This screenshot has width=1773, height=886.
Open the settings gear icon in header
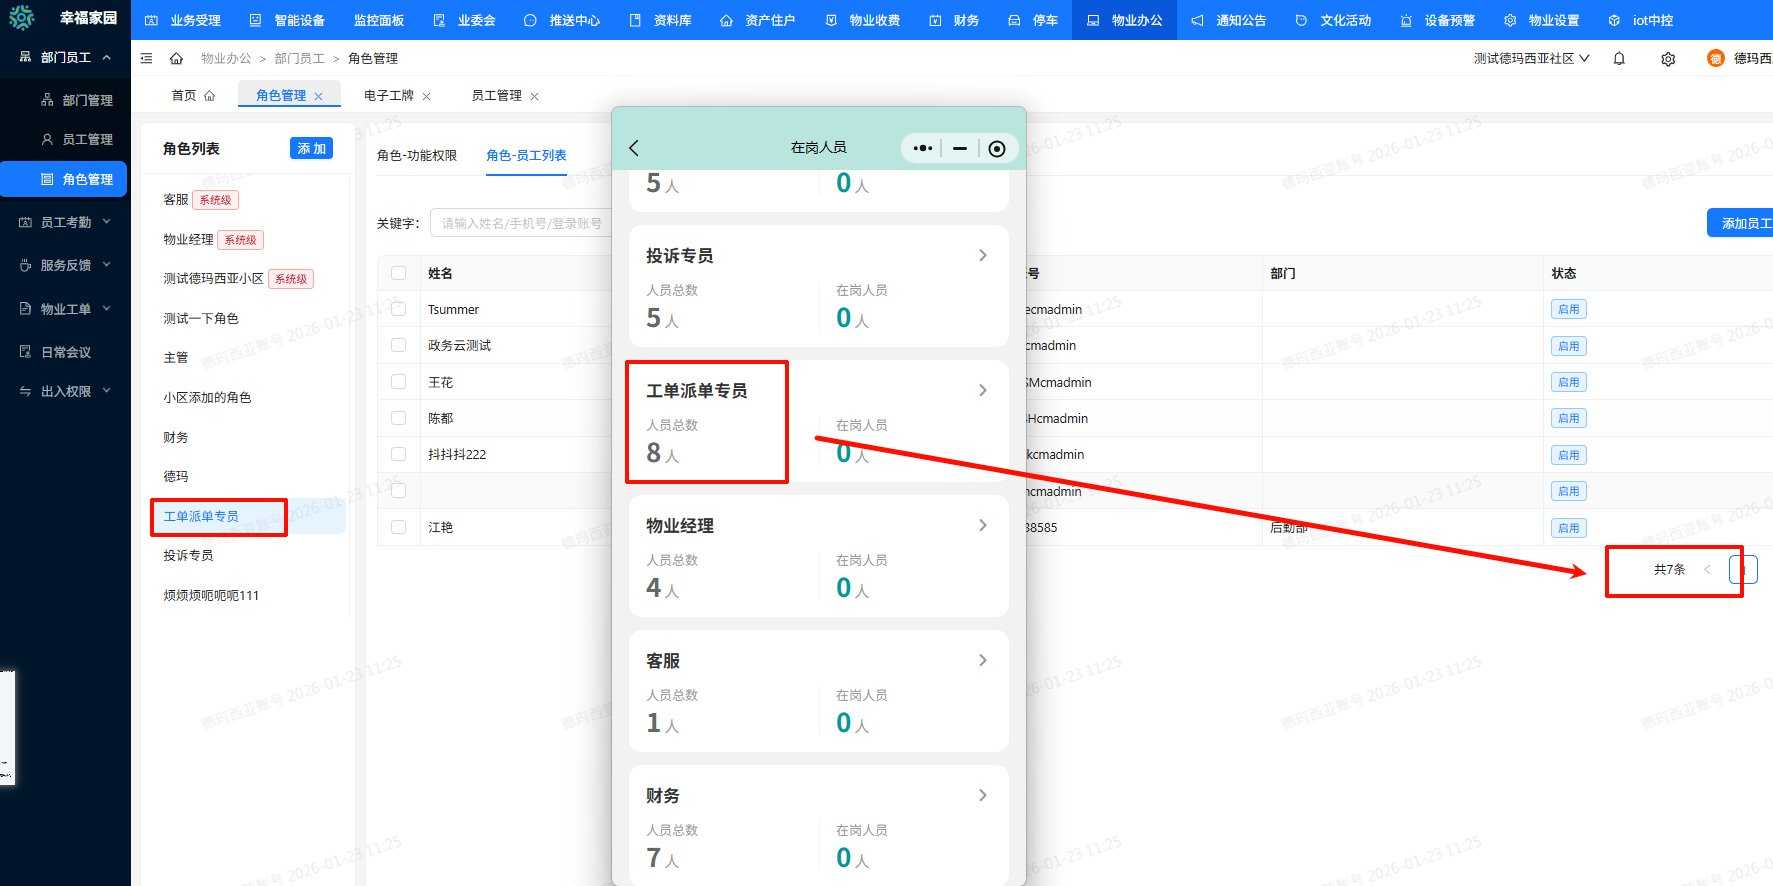(1668, 59)
